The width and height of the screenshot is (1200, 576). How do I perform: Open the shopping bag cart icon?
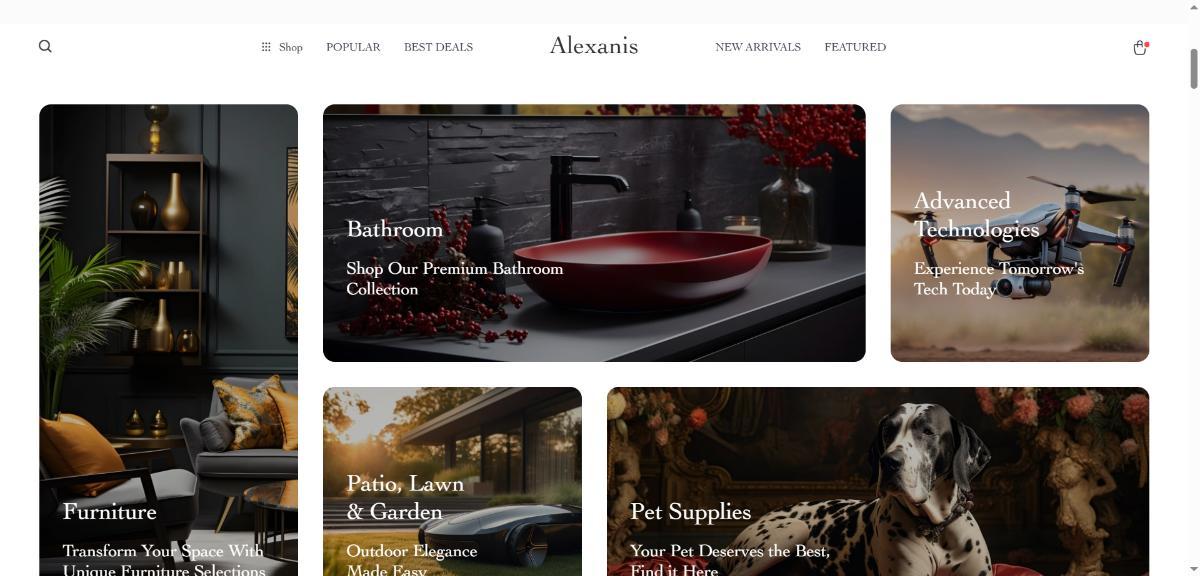click(1139, 47)
